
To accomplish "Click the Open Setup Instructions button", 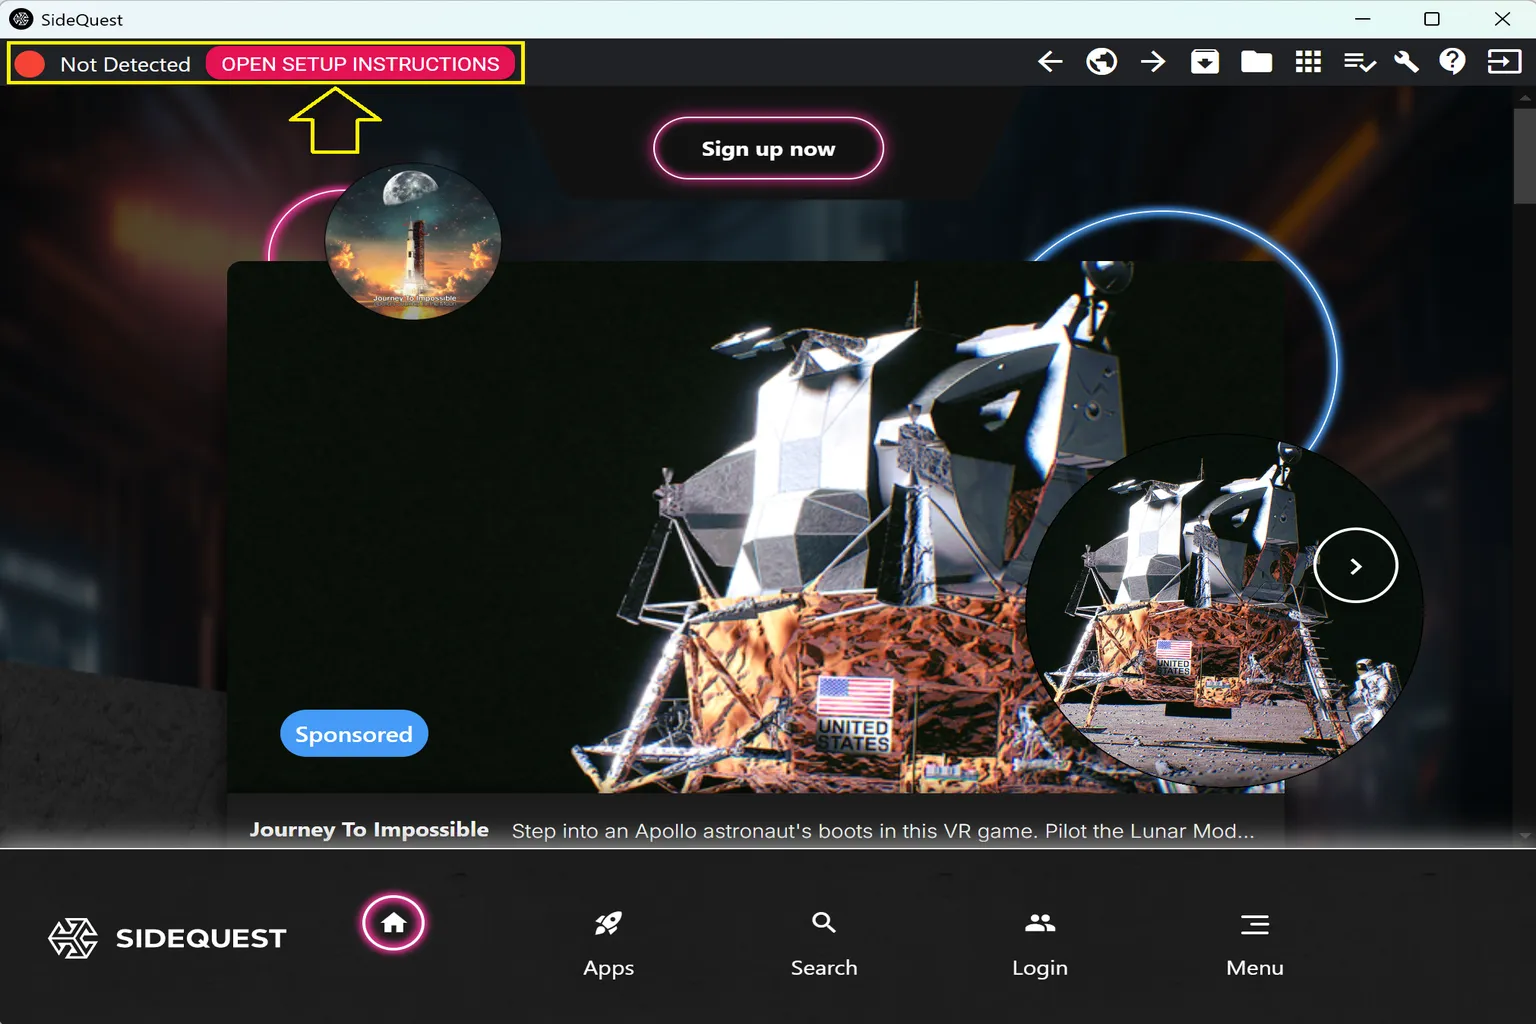I will click(360, 64).
